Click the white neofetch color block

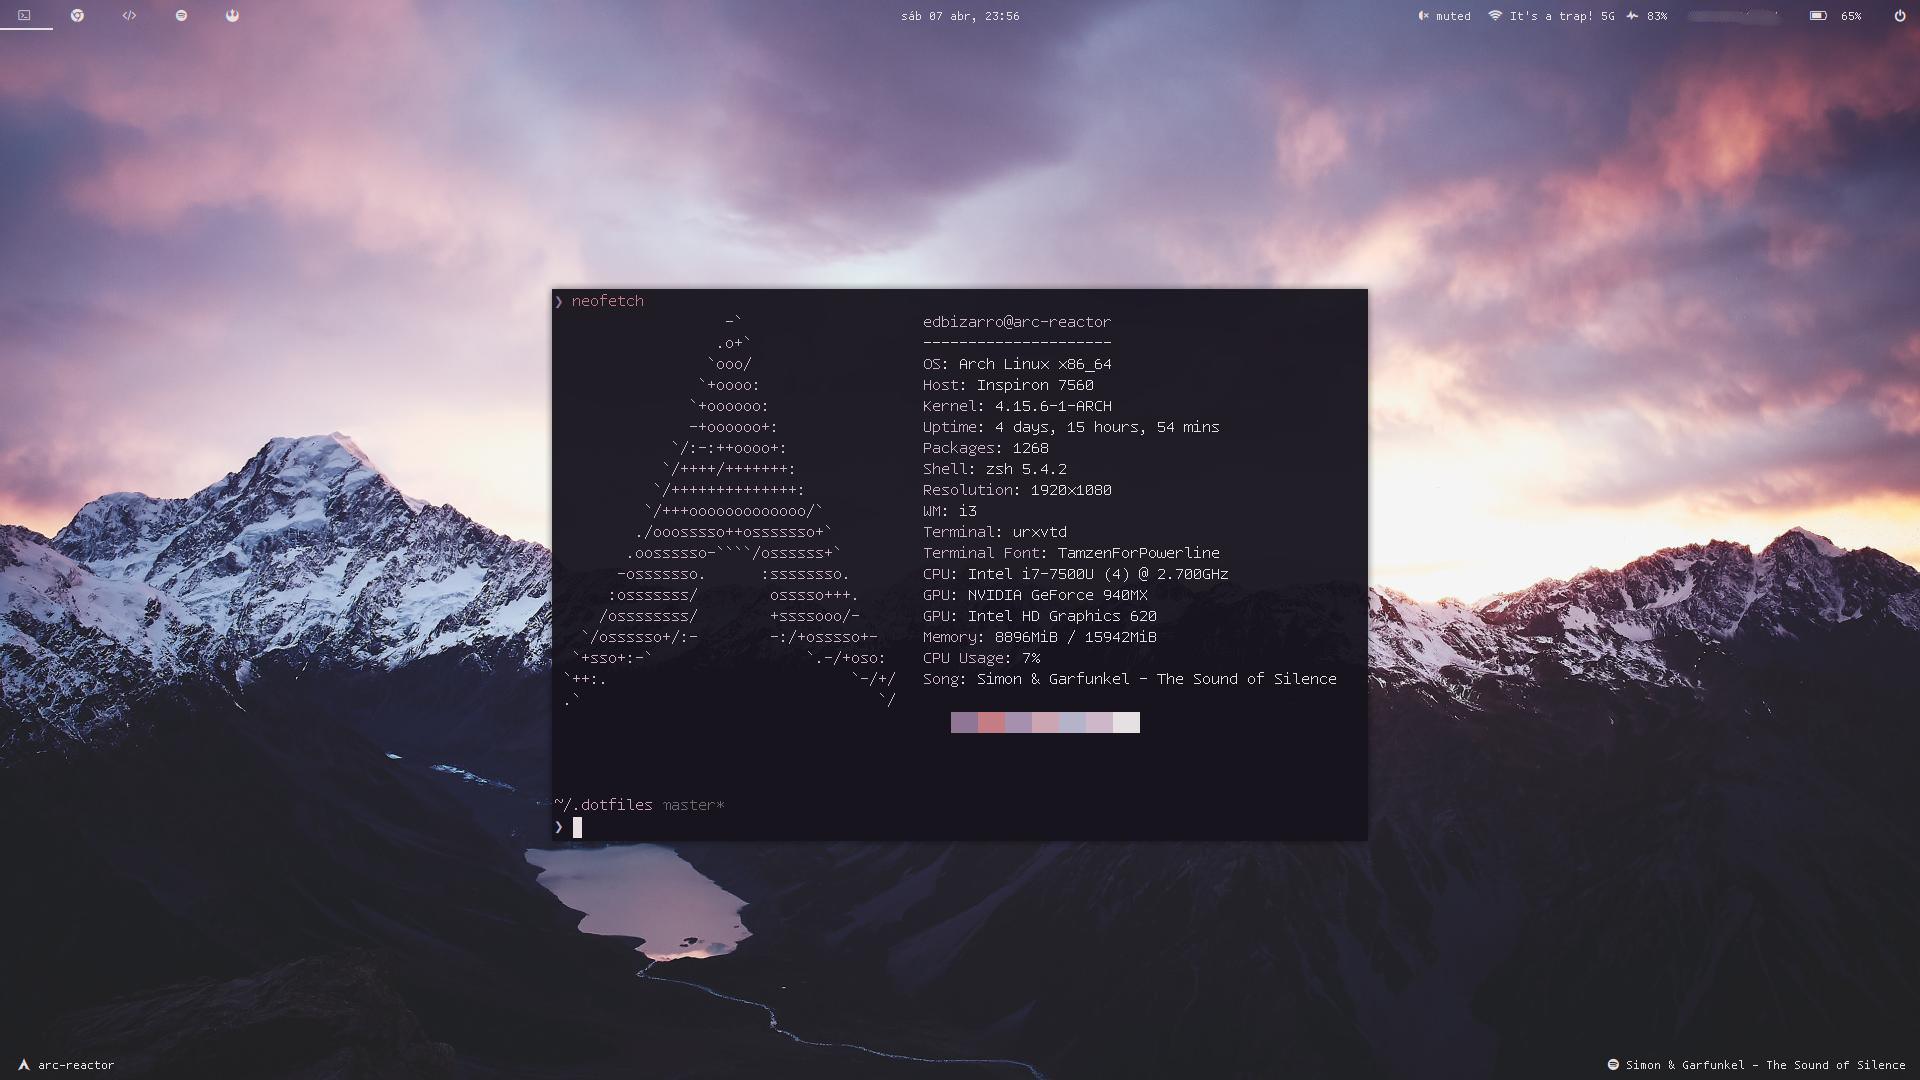point(1126,723)
